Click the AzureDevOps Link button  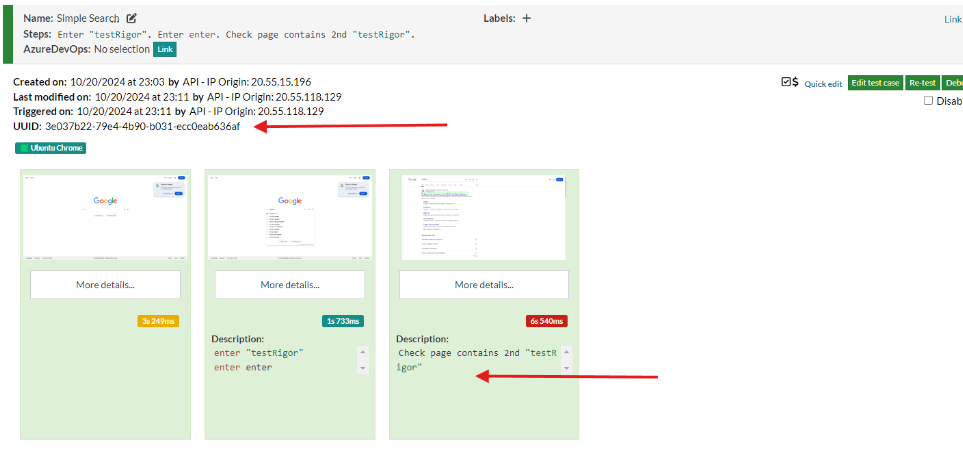[165, 49]
